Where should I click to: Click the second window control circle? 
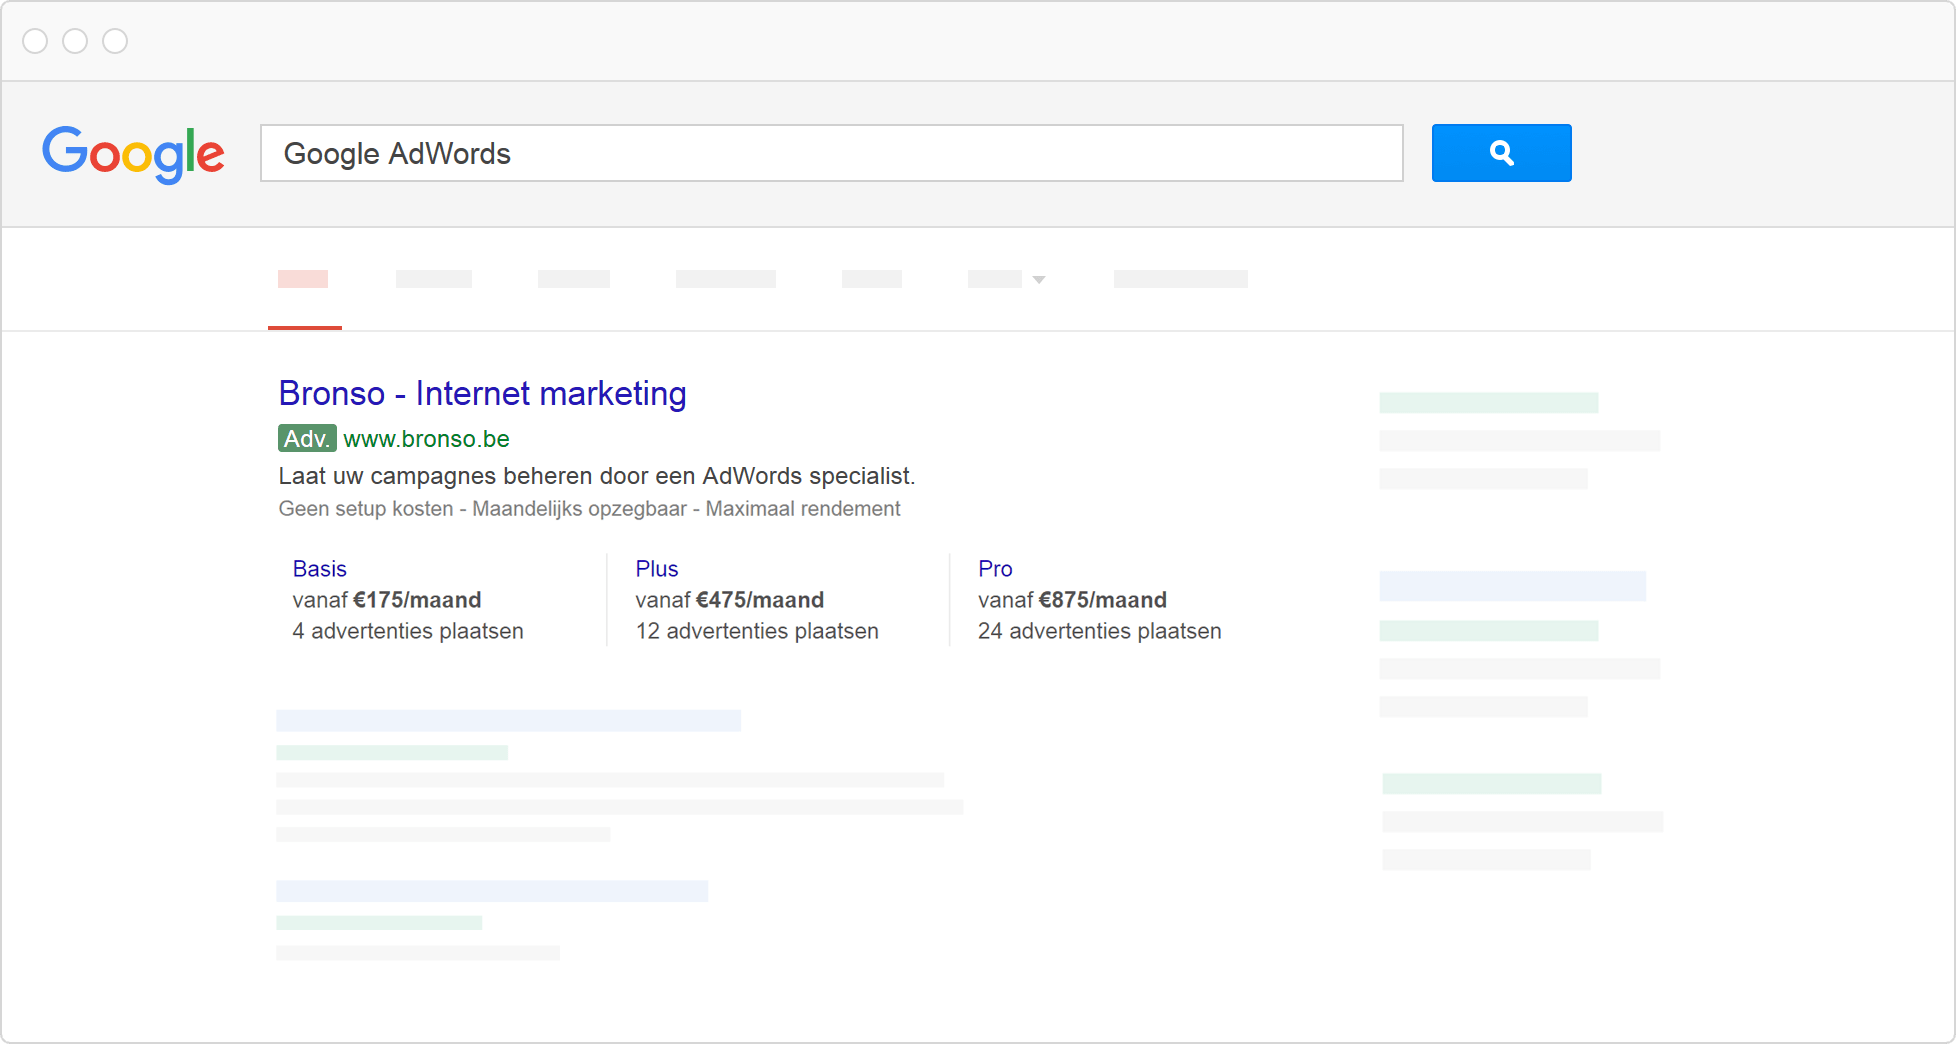75,41
